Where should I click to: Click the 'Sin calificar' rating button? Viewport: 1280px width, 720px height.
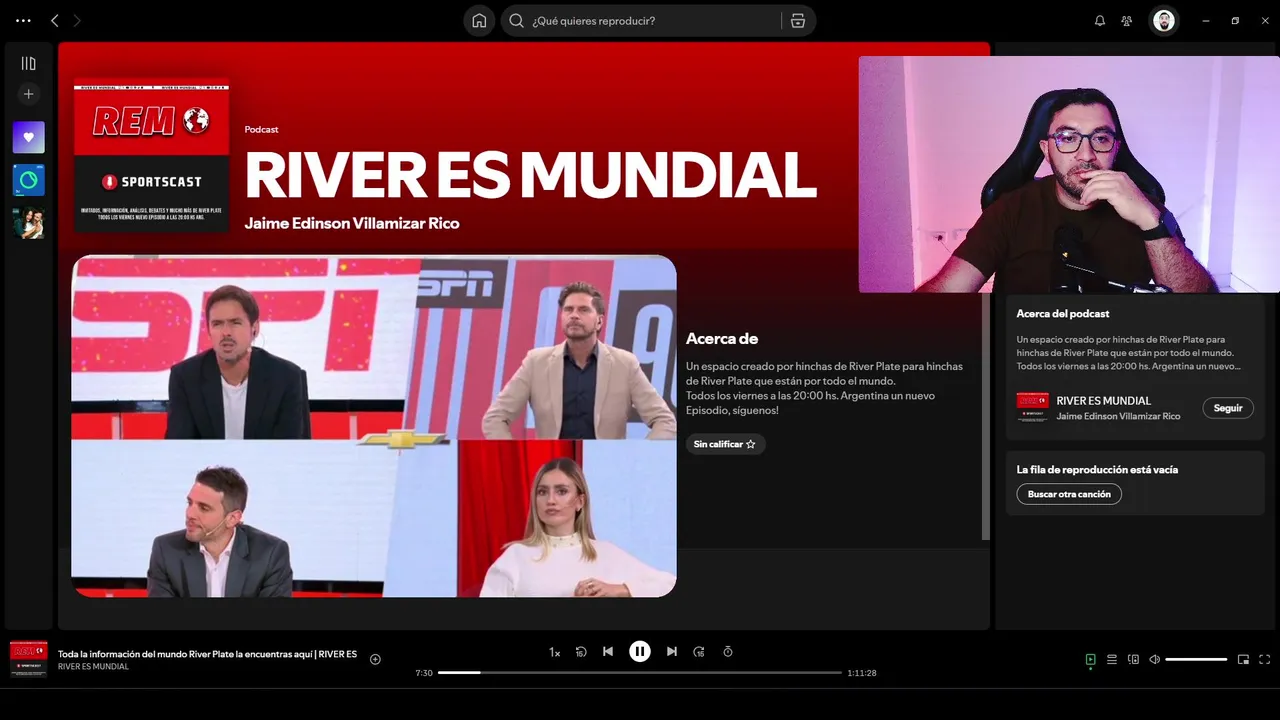(x=725, y=444)
